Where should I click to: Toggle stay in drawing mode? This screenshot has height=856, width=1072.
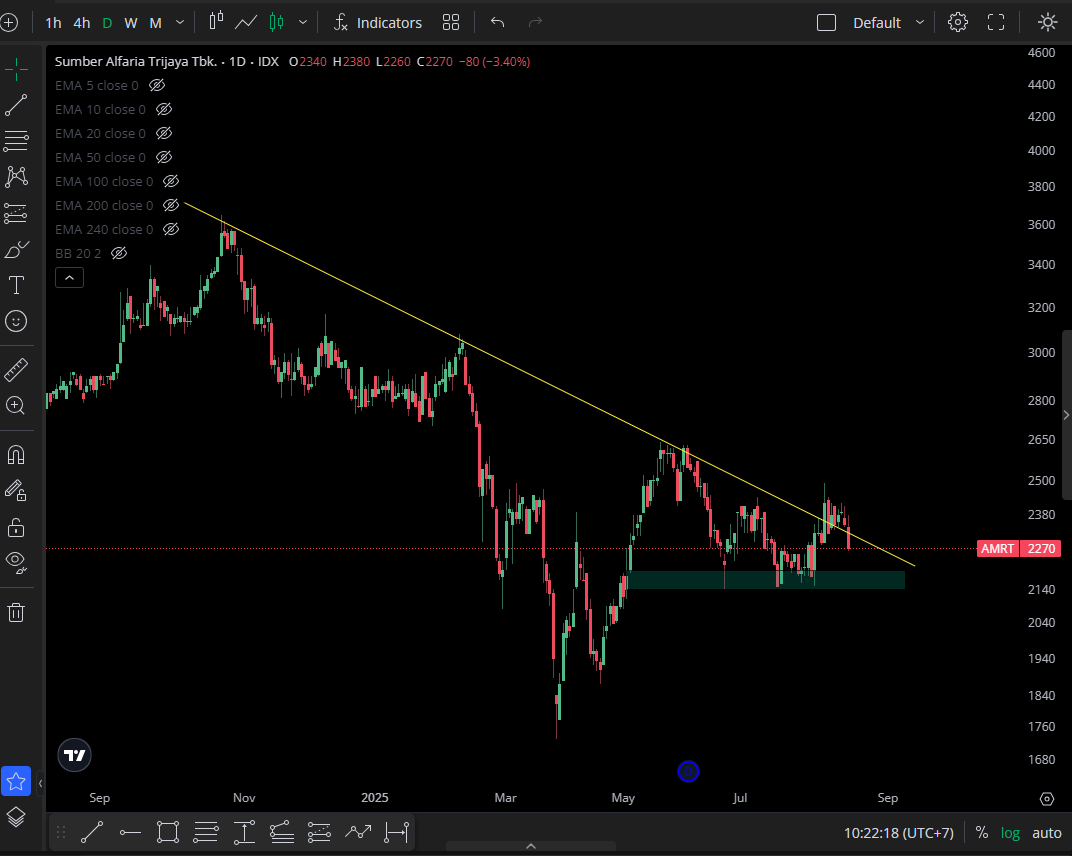coord(16,490)
